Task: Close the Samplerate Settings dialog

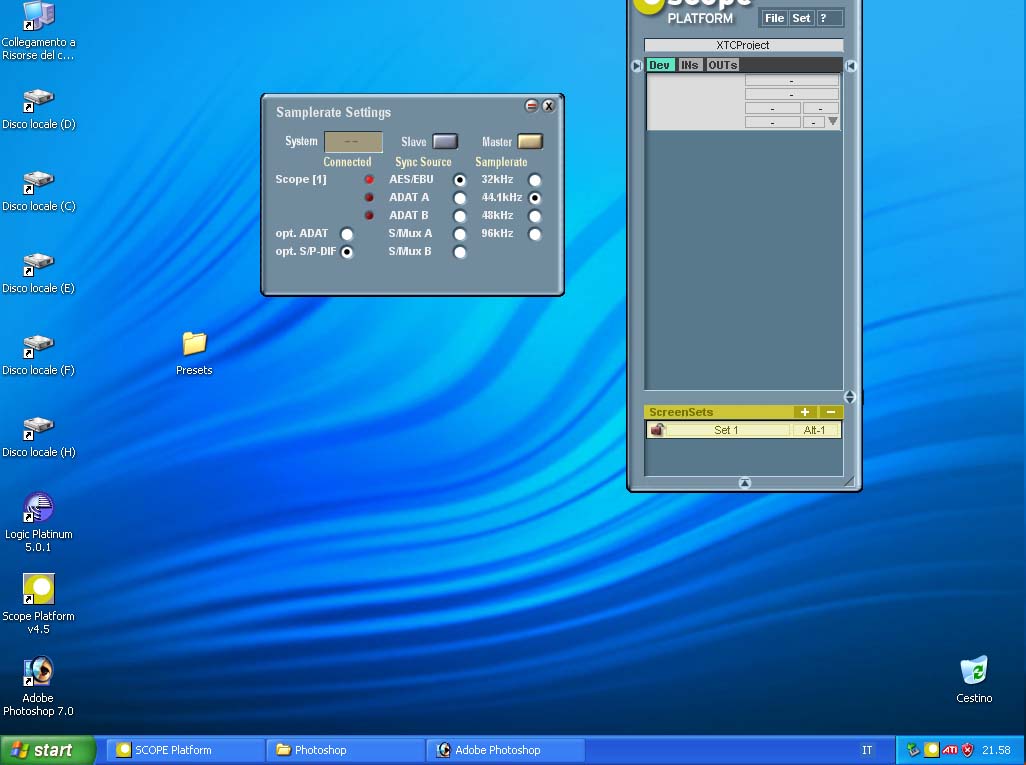Action: point(548,105)
